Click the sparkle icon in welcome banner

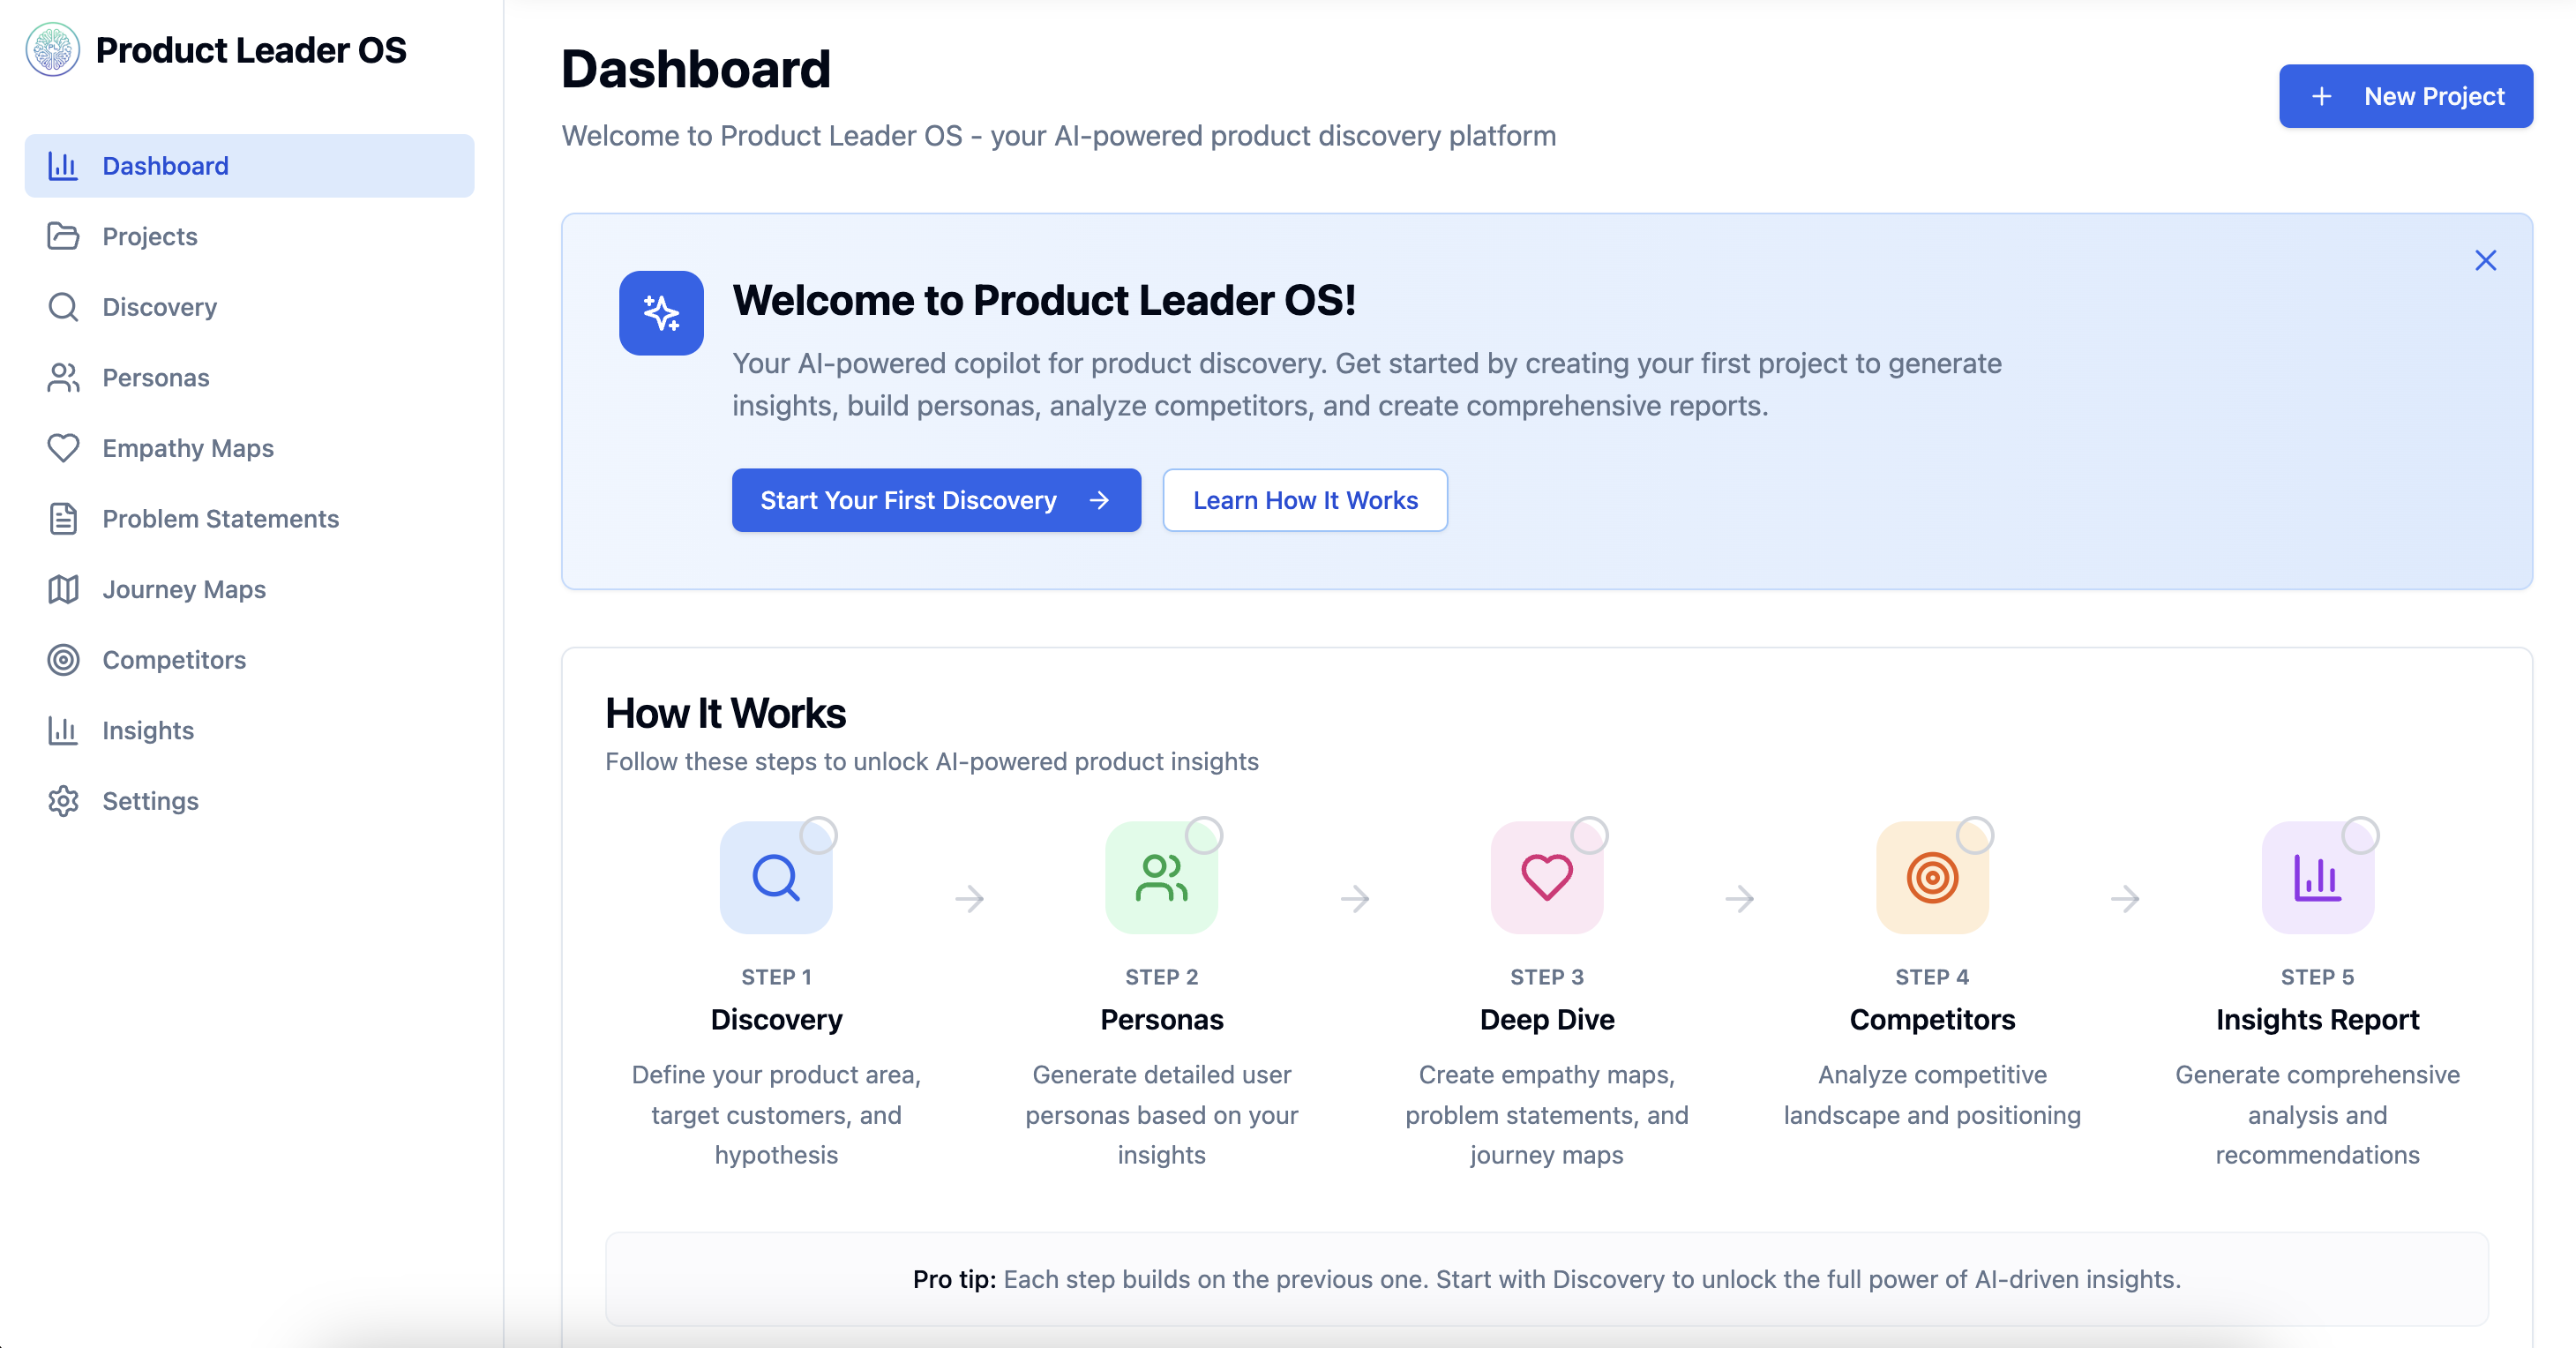click(661, 313)
